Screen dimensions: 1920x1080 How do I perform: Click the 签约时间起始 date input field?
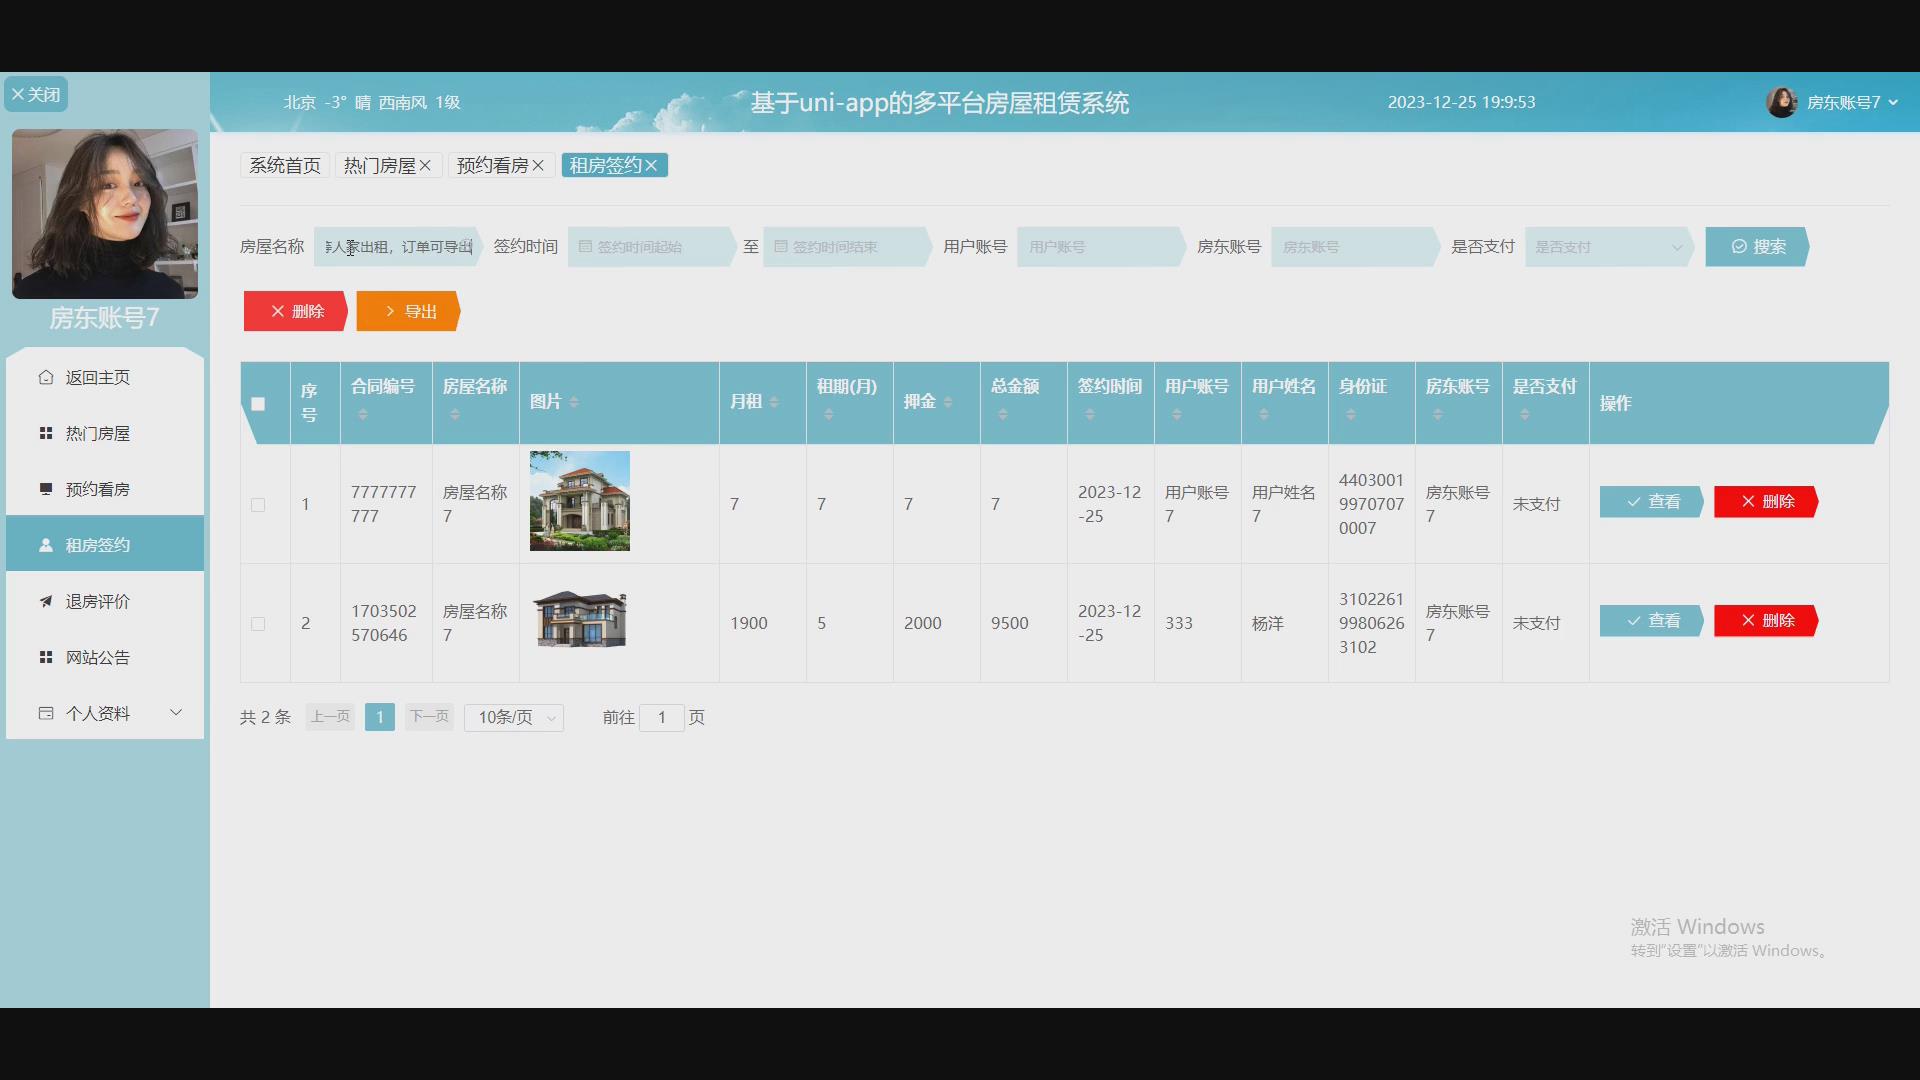[648, 247]
